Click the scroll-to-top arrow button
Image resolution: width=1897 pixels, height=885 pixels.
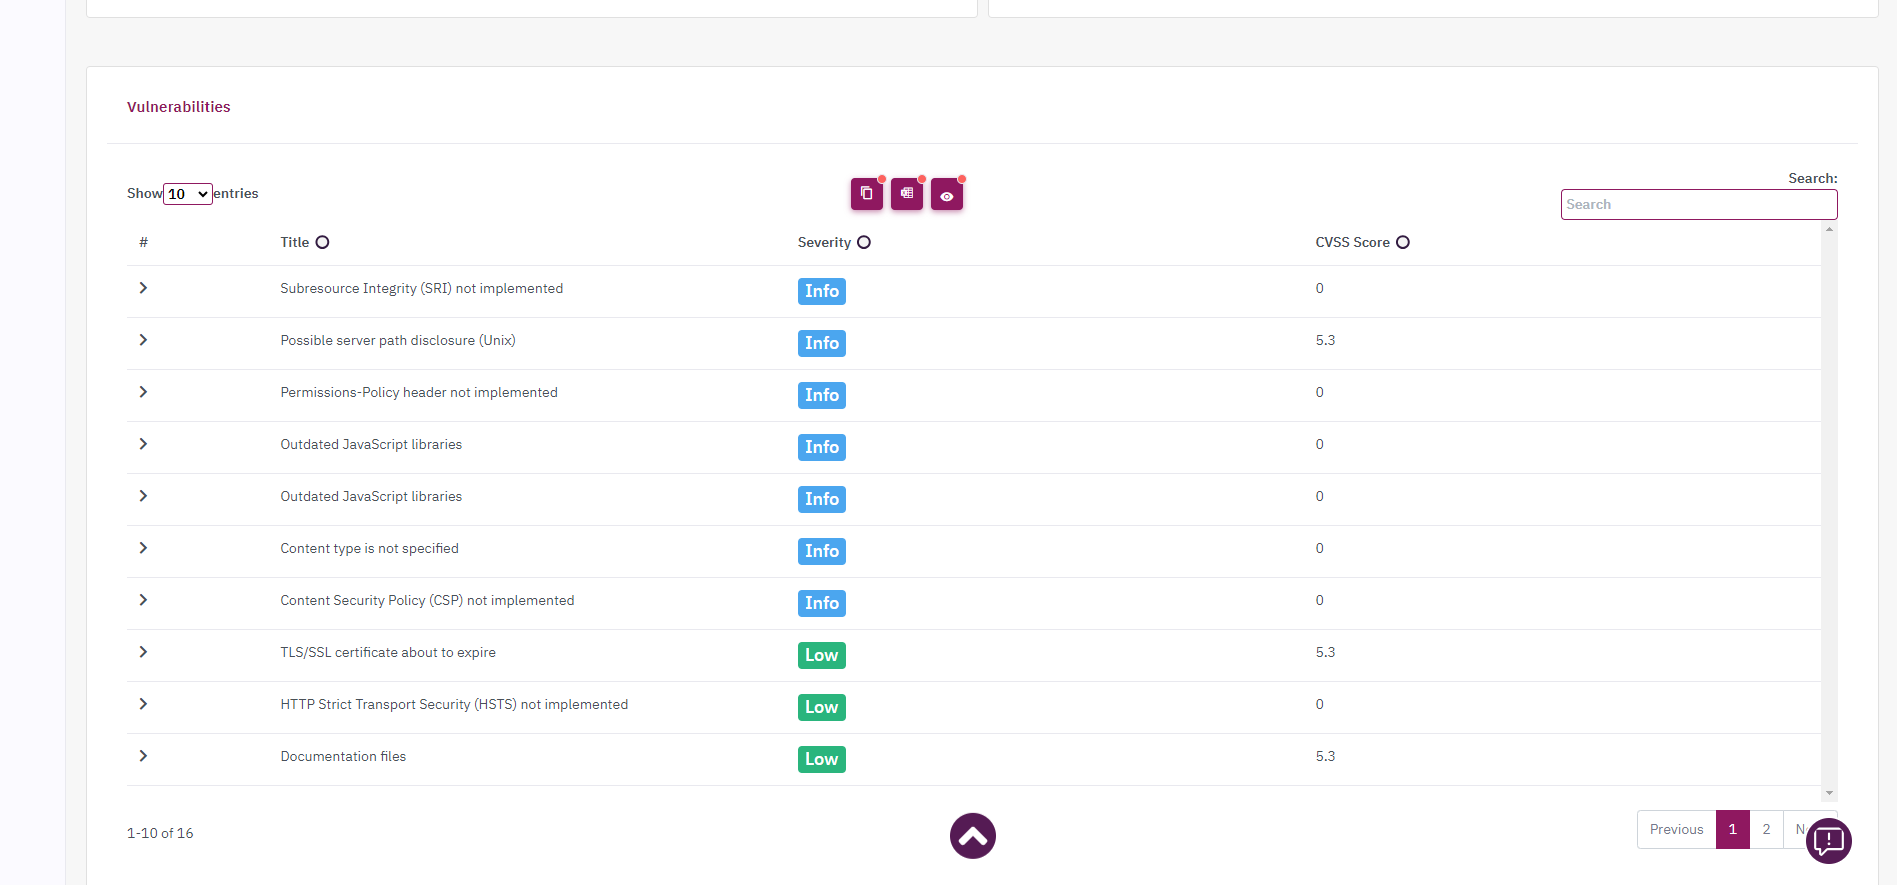(x=972, y=836)
